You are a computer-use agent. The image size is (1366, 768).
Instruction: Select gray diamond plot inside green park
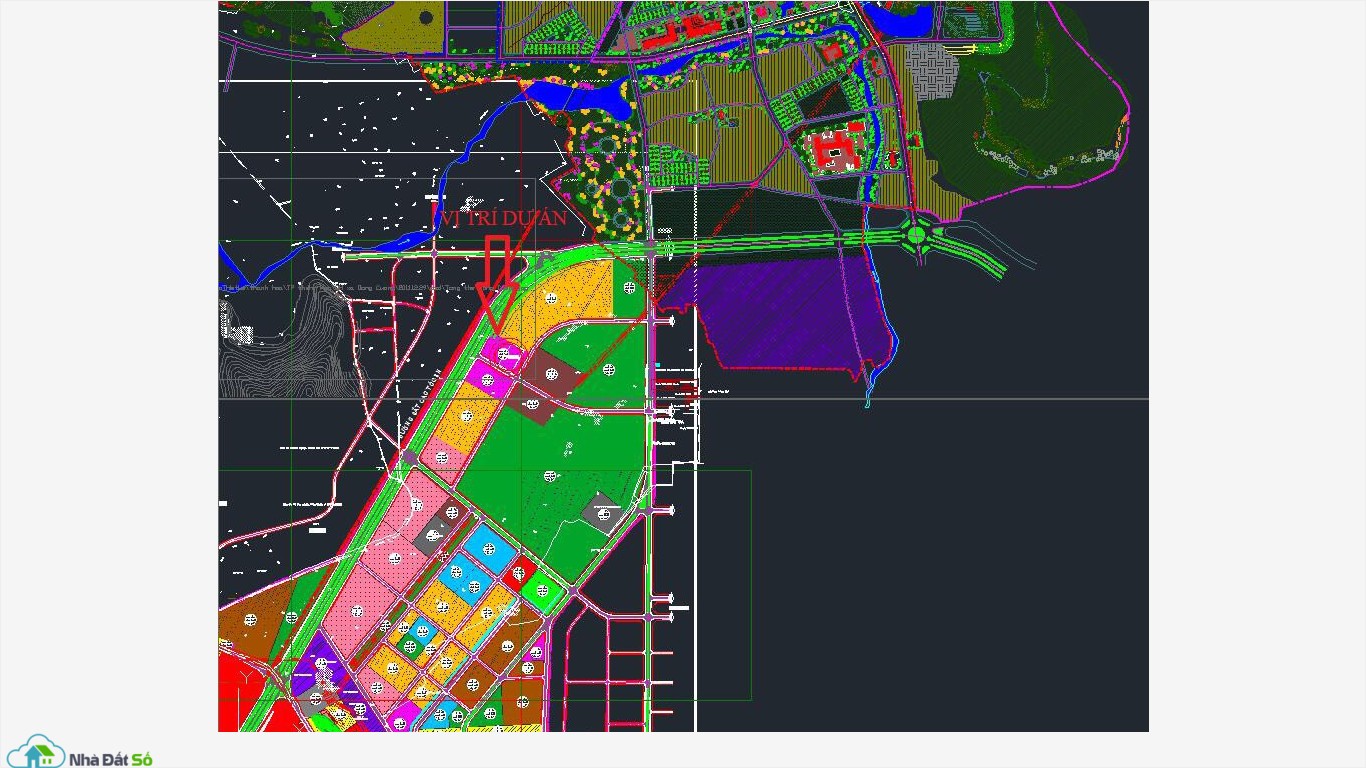pyautogui.click(x=603, y=514)
